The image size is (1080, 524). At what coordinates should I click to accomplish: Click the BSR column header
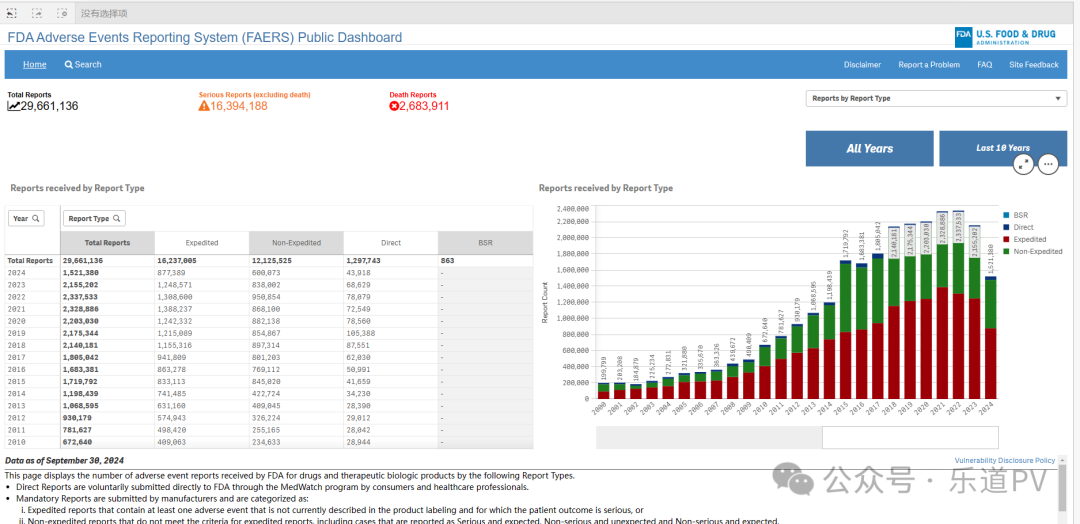[485, 243]
